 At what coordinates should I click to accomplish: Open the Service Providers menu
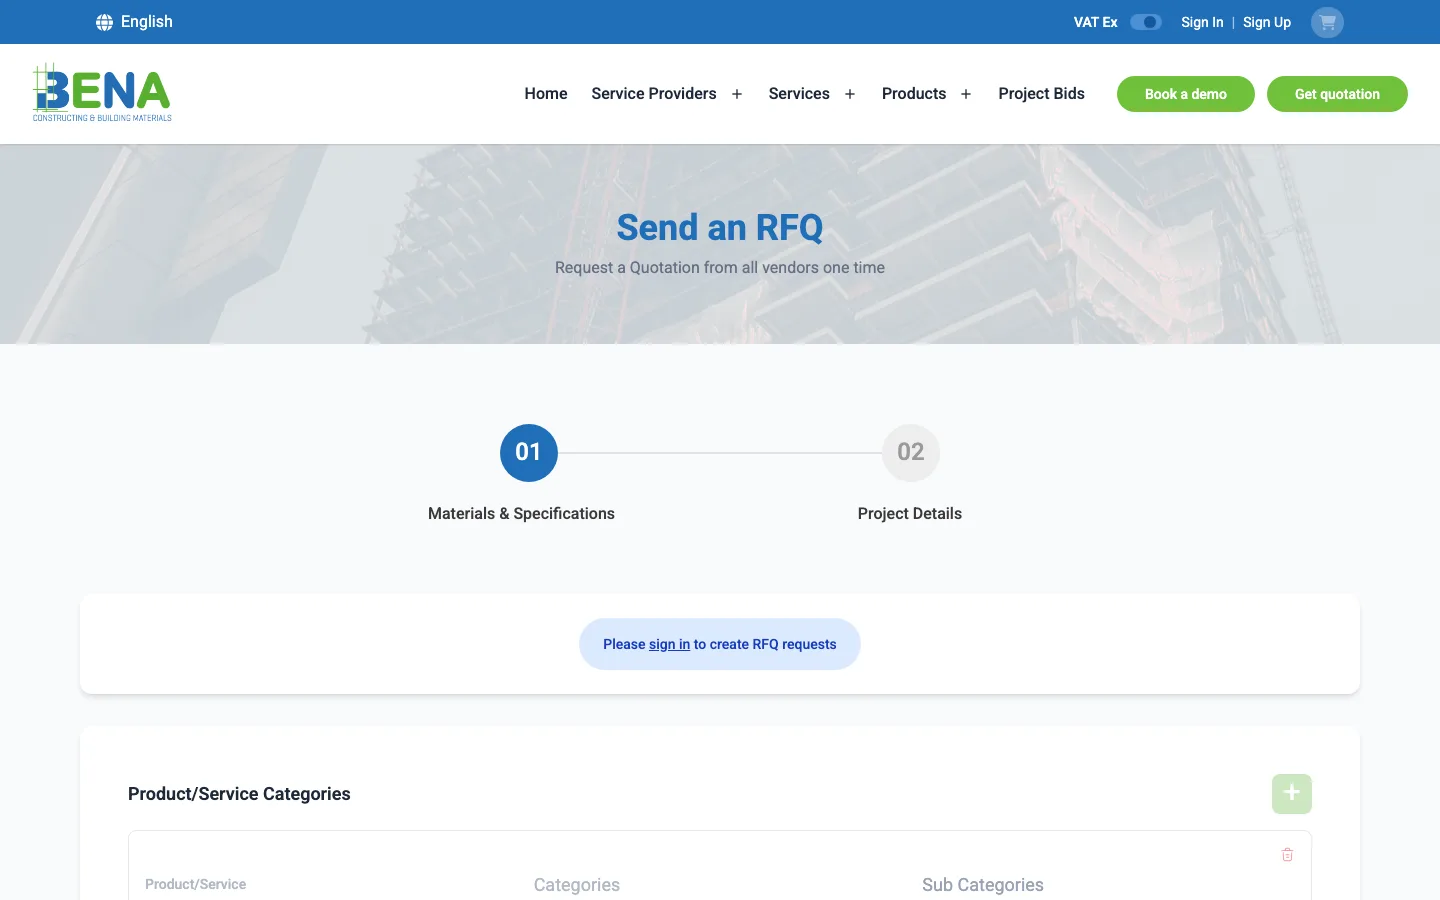point(654,94)
